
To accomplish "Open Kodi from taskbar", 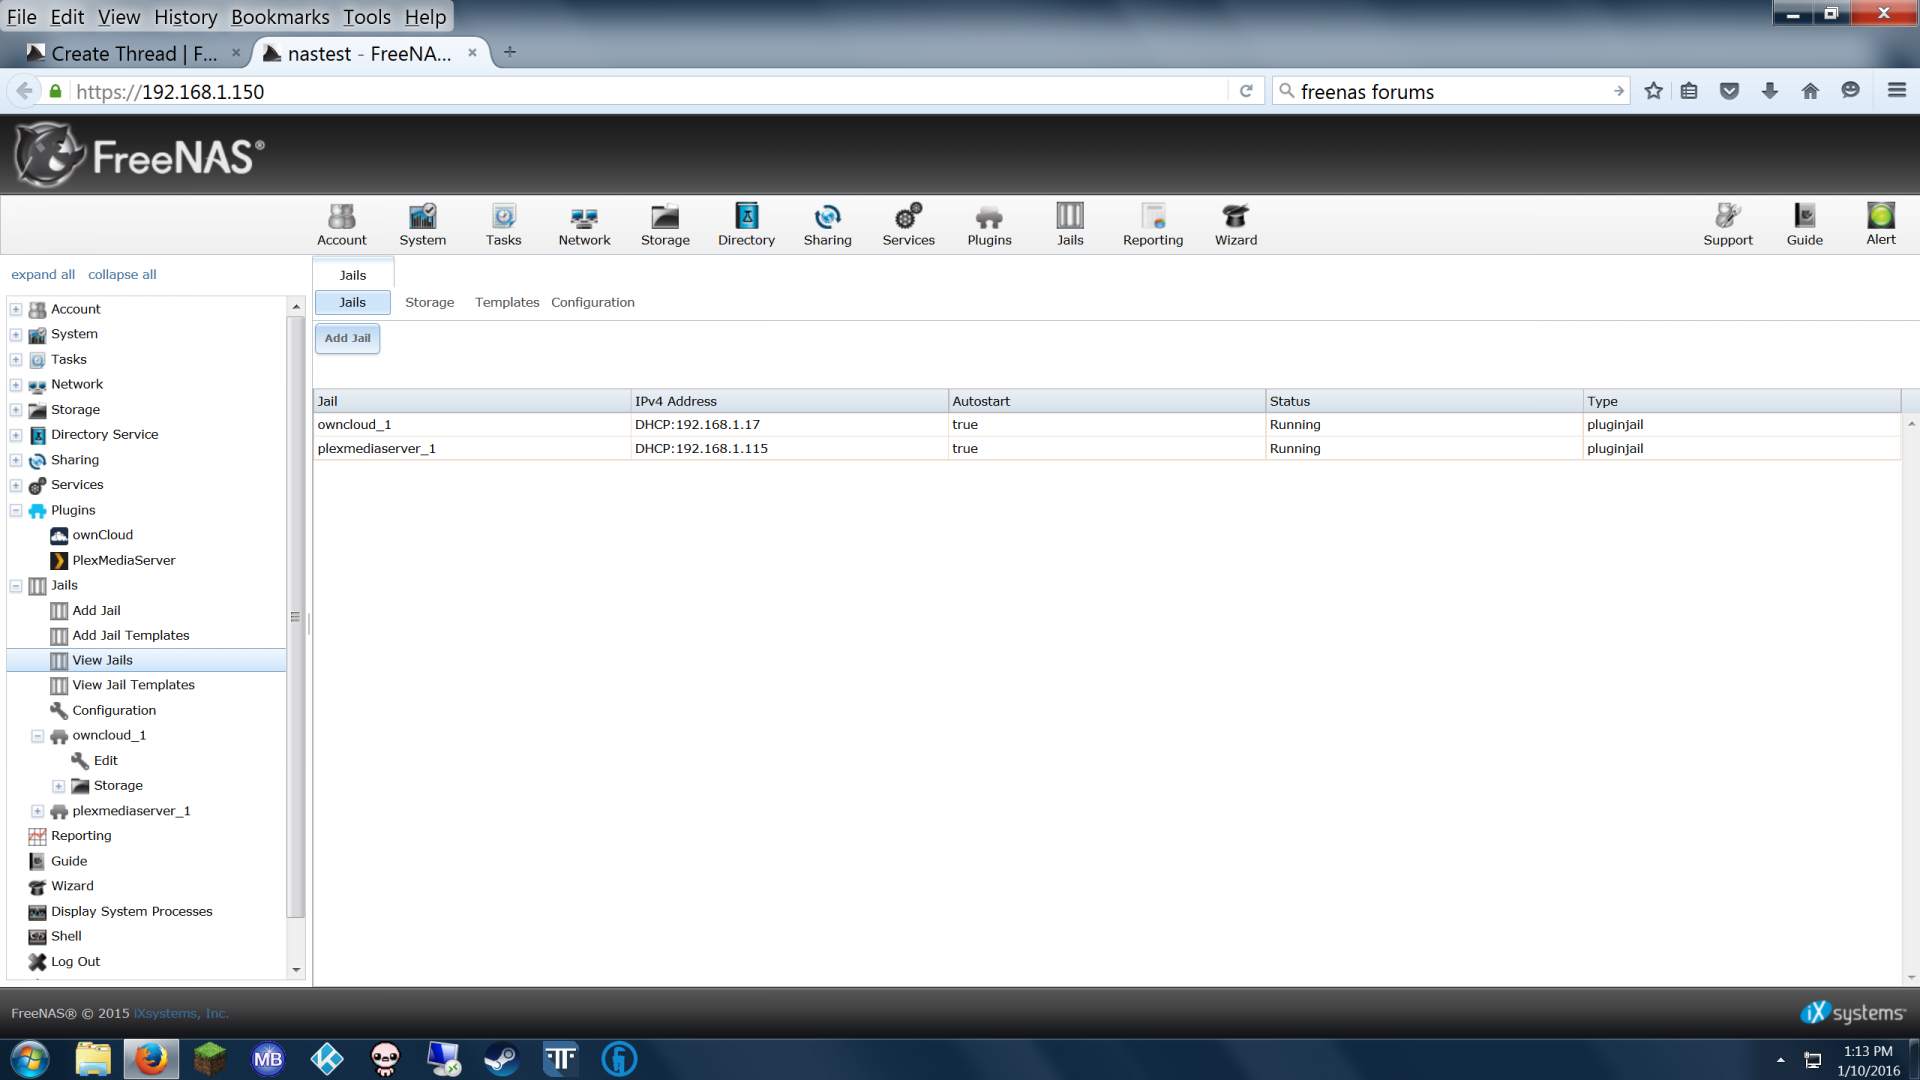I will pyautogui.click(x=327, y=1058).
